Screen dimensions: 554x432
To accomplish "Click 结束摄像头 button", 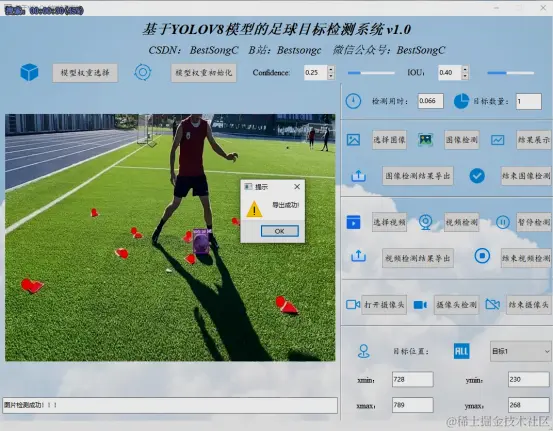I will pyautogui.click(x=529, y=305).
